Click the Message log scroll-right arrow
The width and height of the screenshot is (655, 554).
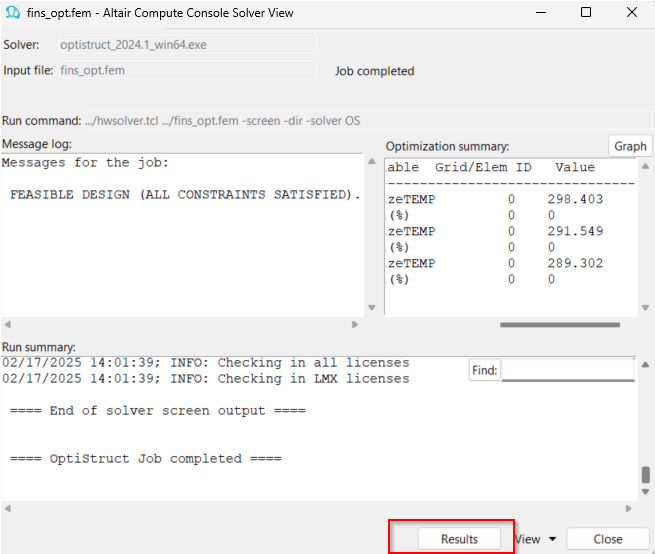point(355,324)
